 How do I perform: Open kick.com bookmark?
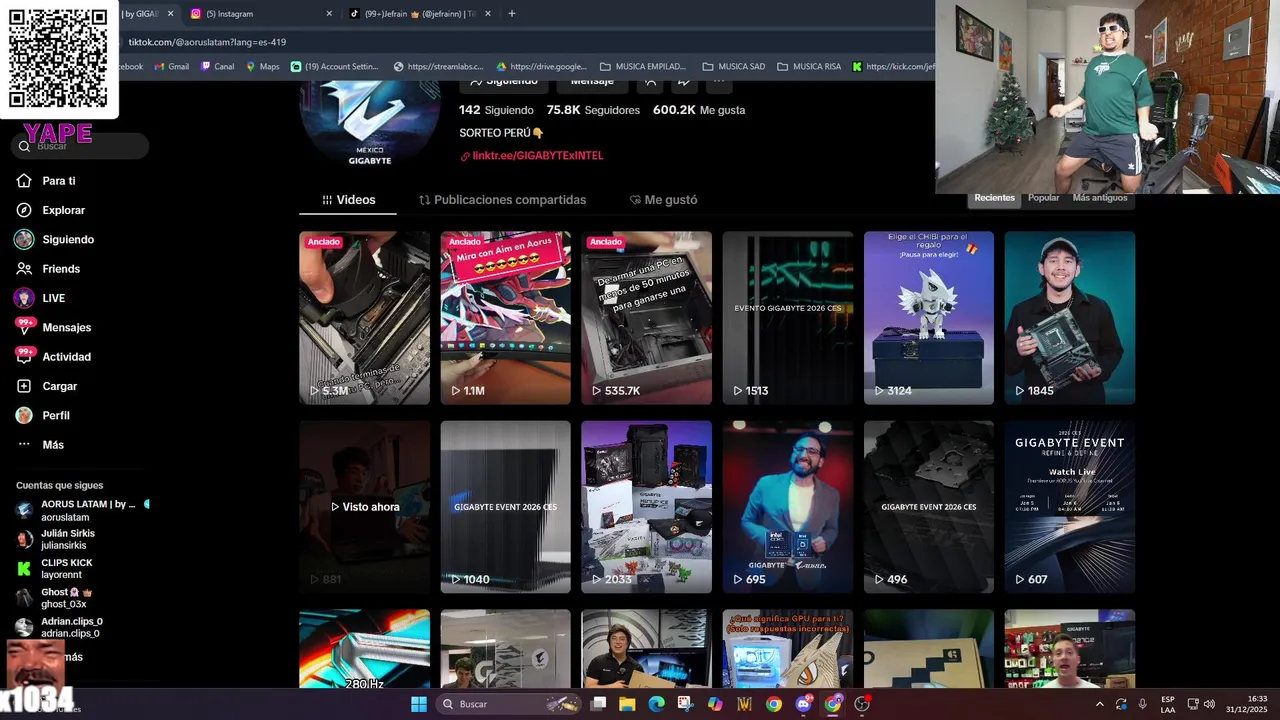[x=893, y=67]
